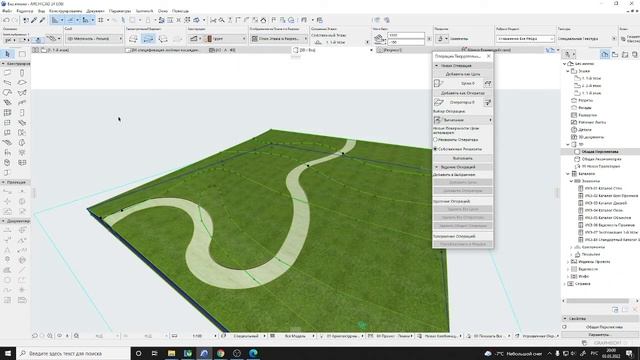
Task: Choose the first mesh geometry method icon
Action: click(133, 39)
